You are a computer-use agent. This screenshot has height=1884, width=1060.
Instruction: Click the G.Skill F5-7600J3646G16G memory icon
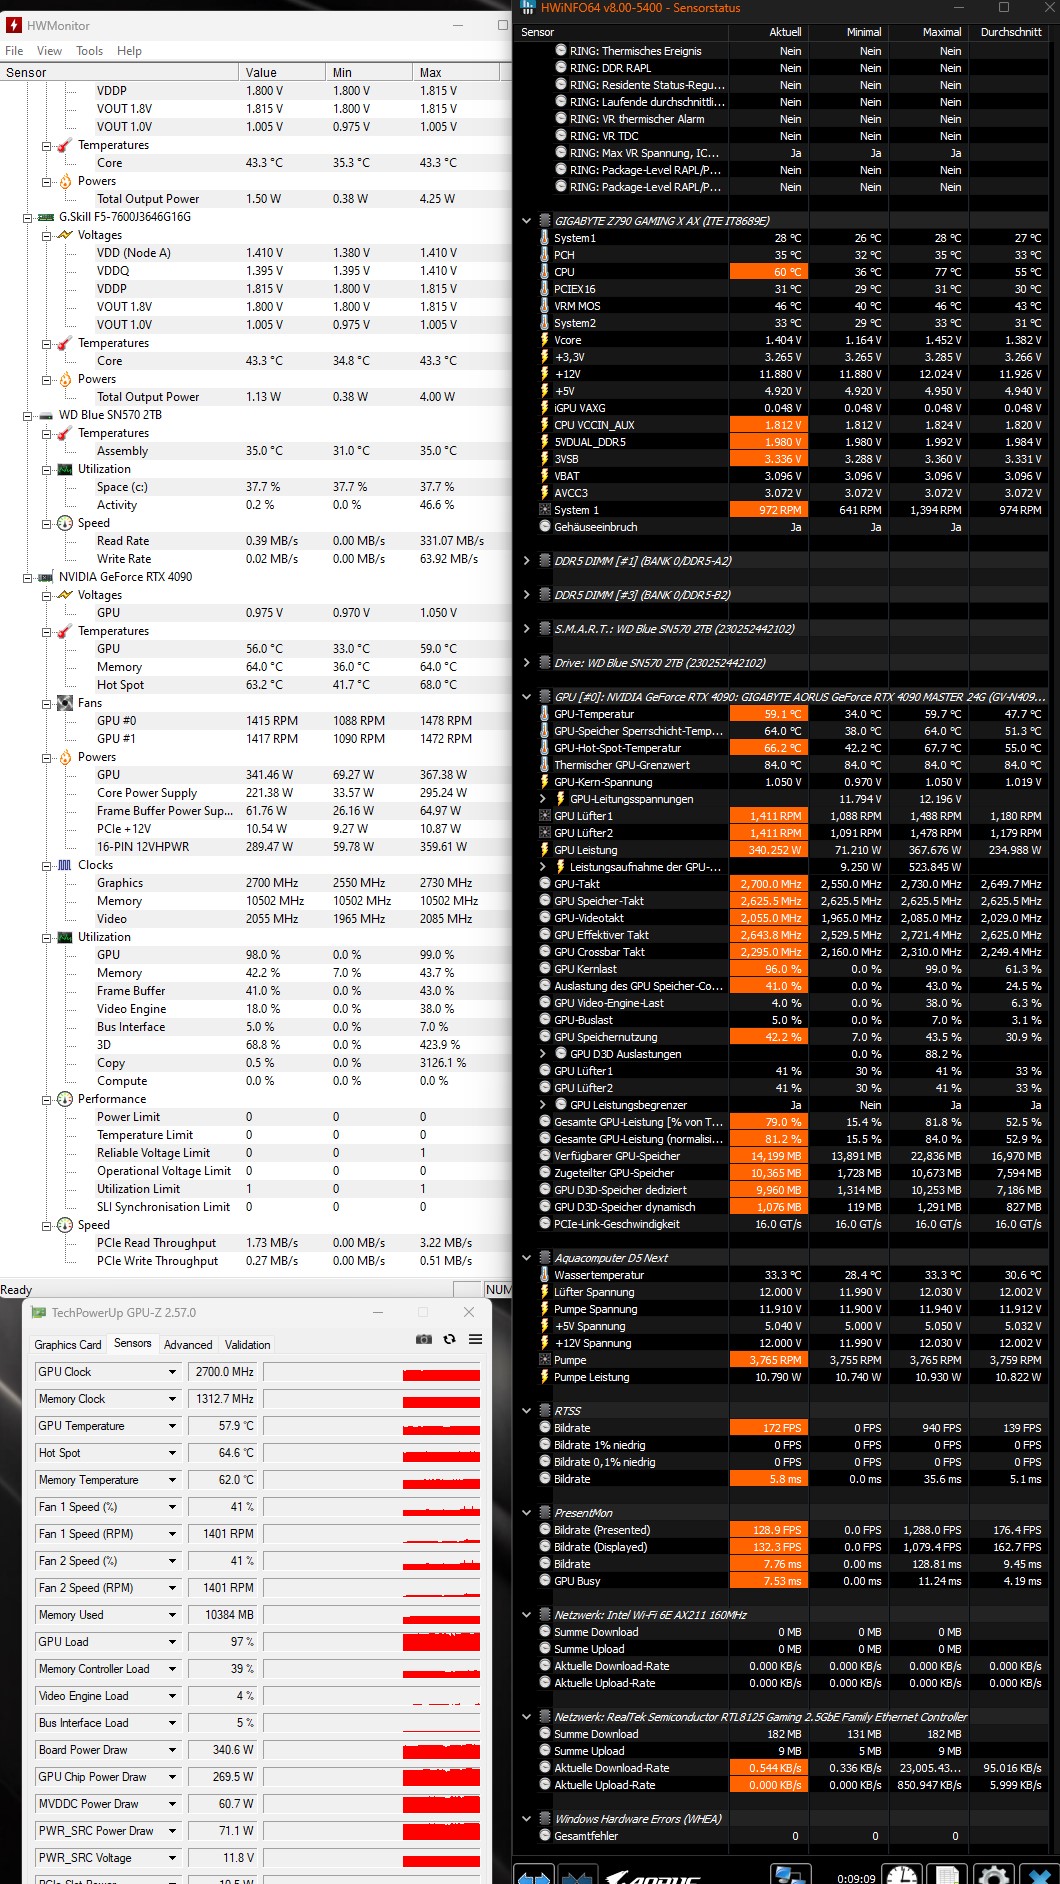point(45,217)
